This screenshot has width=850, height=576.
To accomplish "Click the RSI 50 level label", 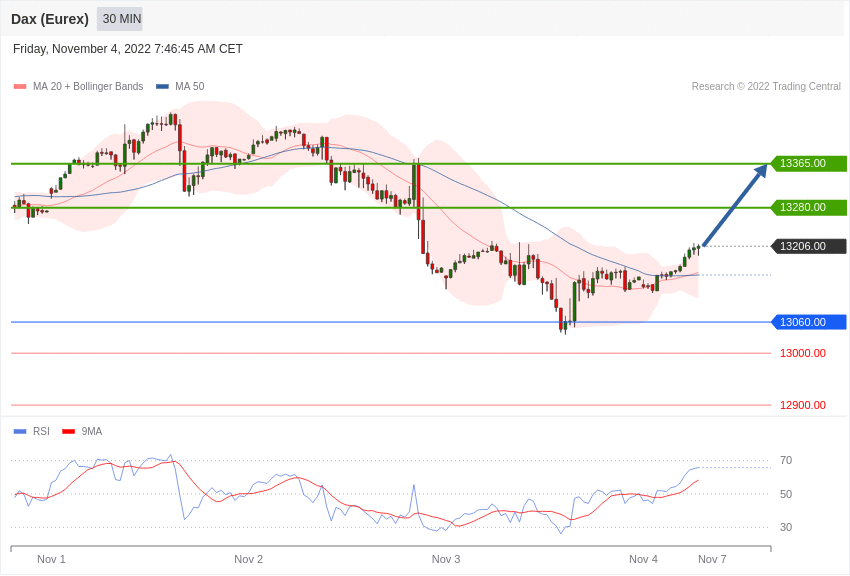I will pyautogui.click(x=786, y=494).
